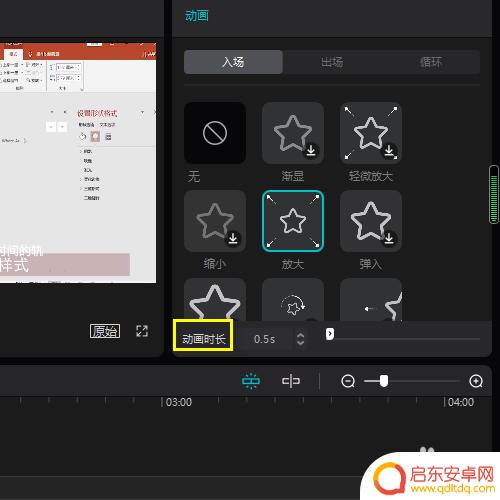The width and height of the screenshot is (500, 500).
Task: Toggle timeline snapping icon
Action: coord(251,381)
